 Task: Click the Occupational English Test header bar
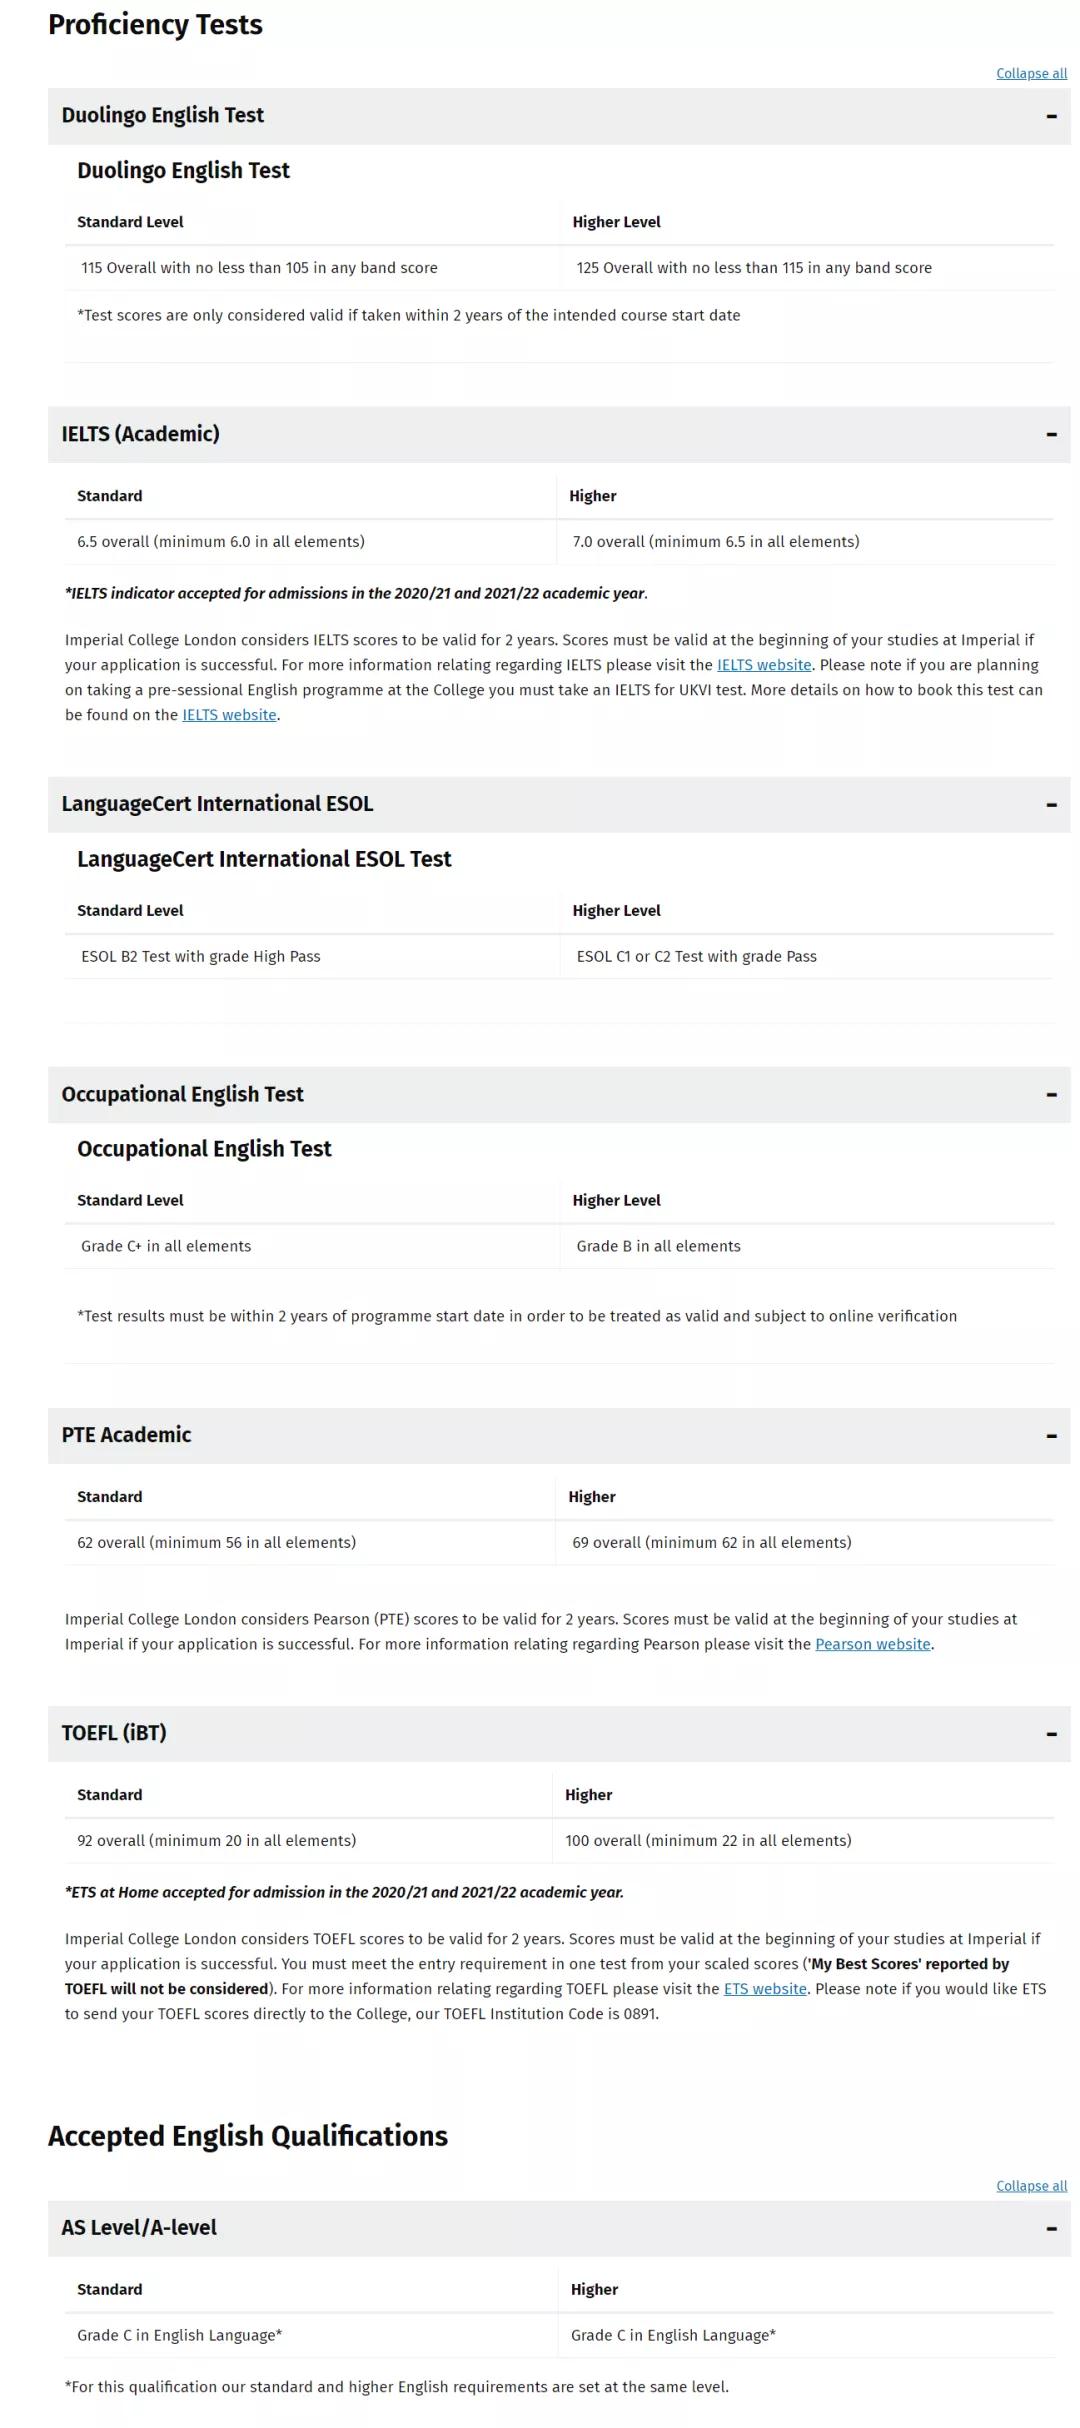click(x=559, y=1095)
